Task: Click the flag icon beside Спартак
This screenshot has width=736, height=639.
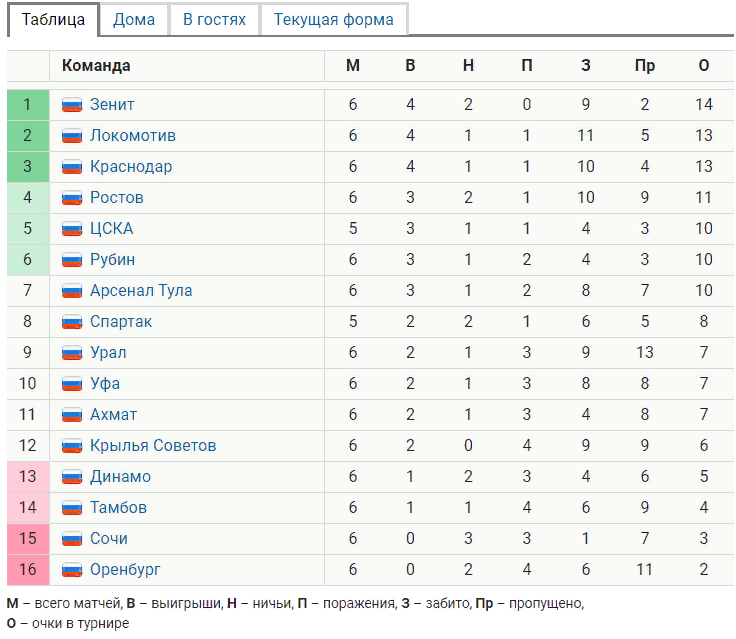Action: click(72, 322)
